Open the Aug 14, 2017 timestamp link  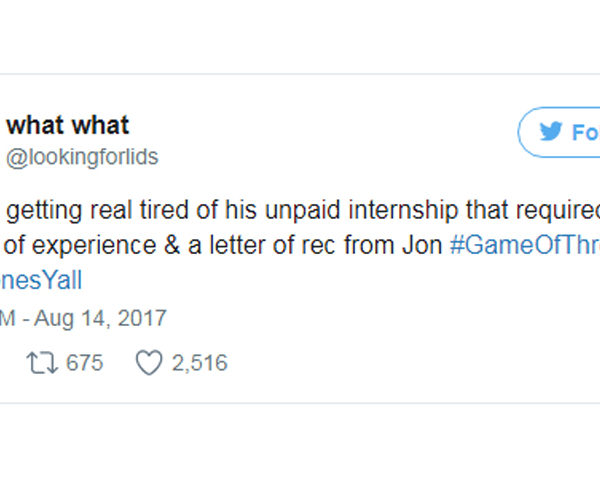pos(96,318)
